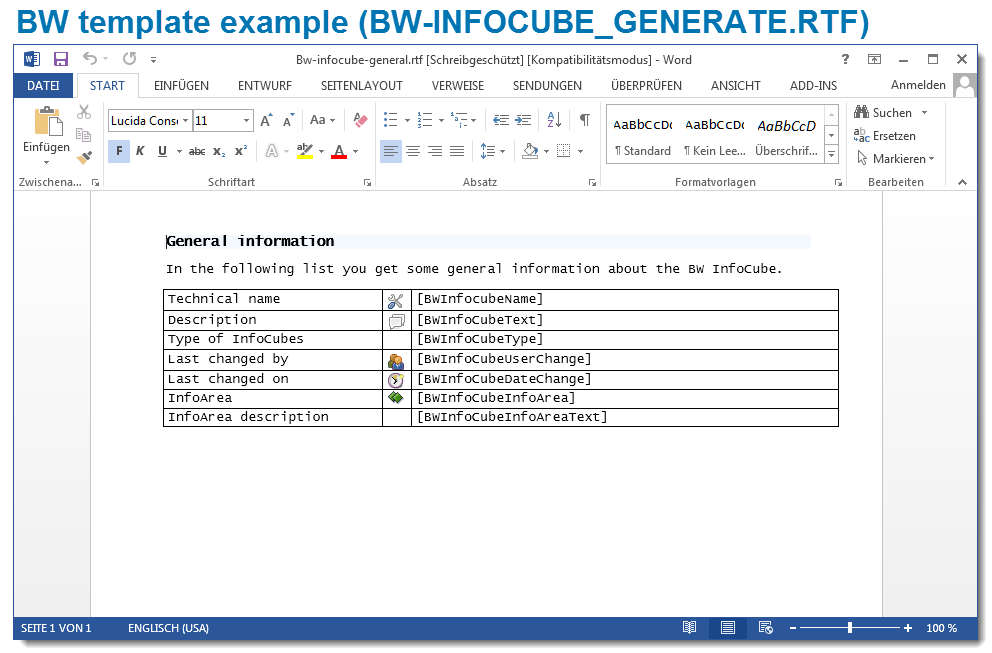The height and width of the screenshot is (653, 992).
Task: Apply red font color
Action: [x=339, y=152]
